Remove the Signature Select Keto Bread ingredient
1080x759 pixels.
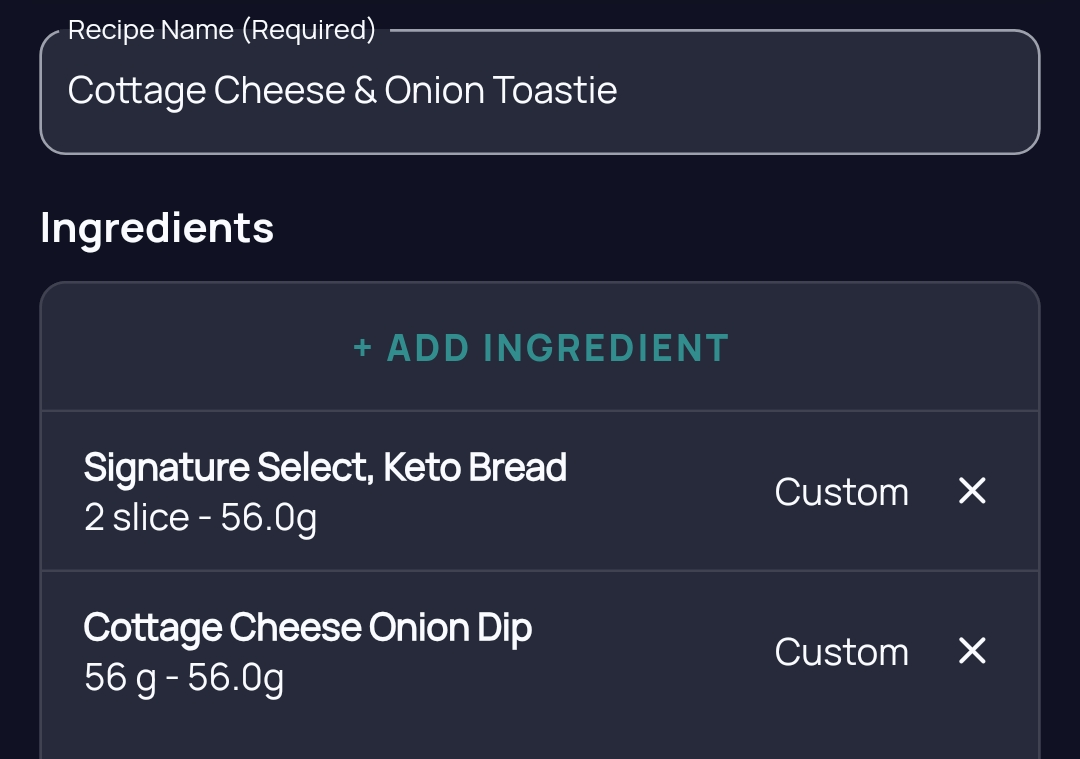(x=972, y=491)
